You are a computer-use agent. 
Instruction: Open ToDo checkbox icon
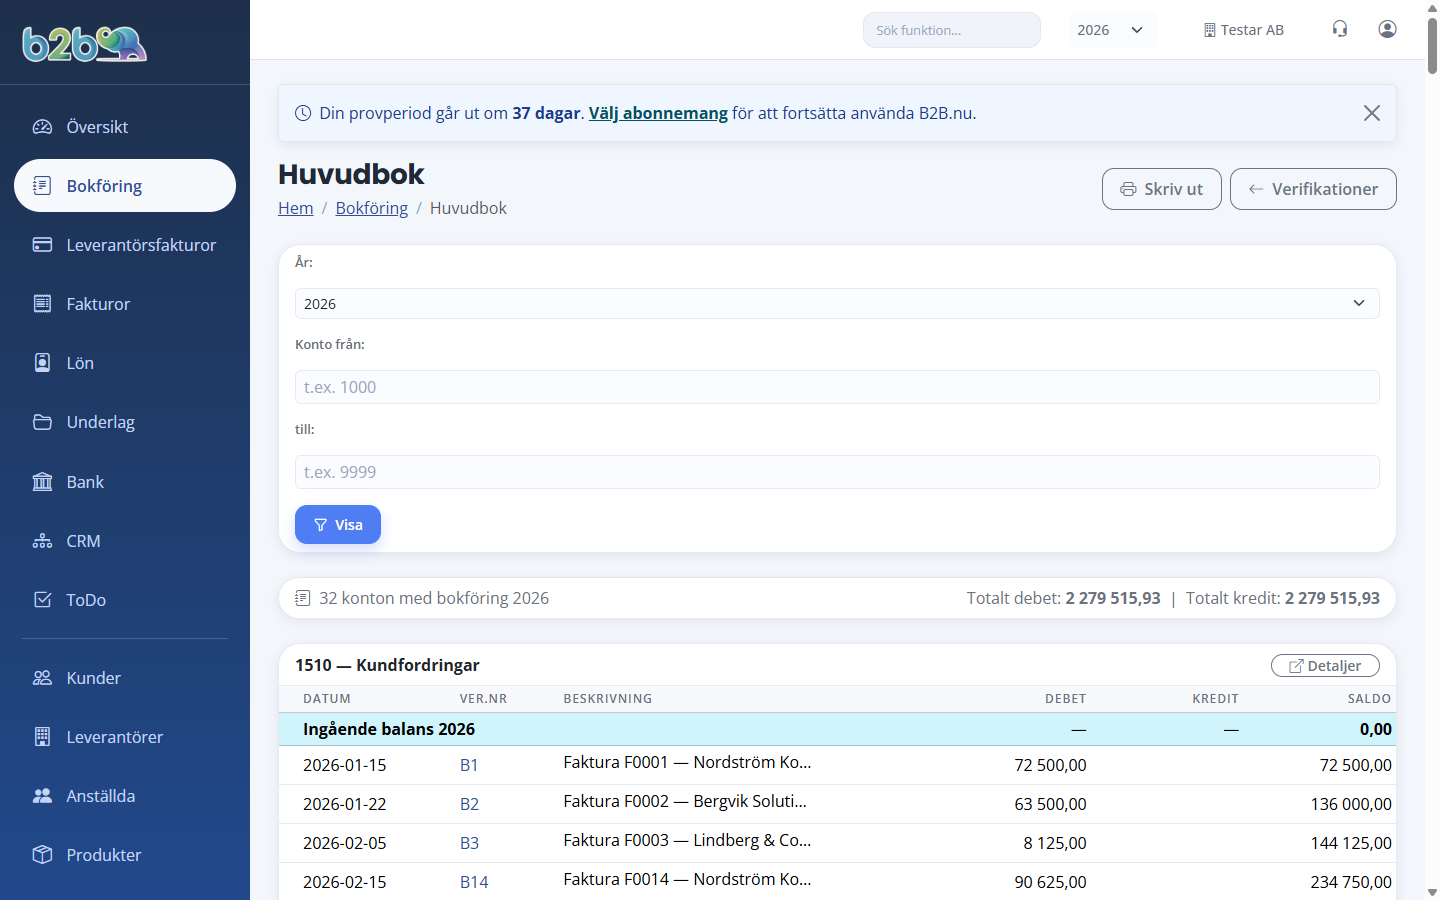click(x=42, y=600)
